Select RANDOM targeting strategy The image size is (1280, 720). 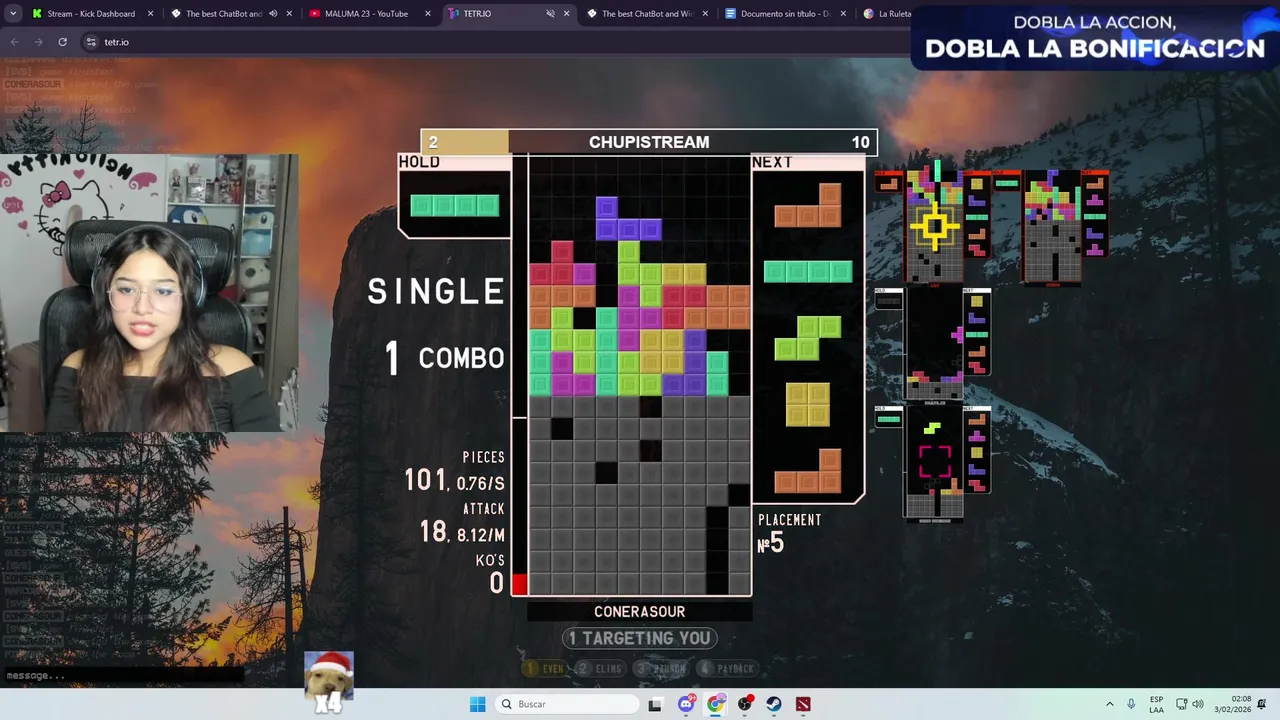coord(663,668)
